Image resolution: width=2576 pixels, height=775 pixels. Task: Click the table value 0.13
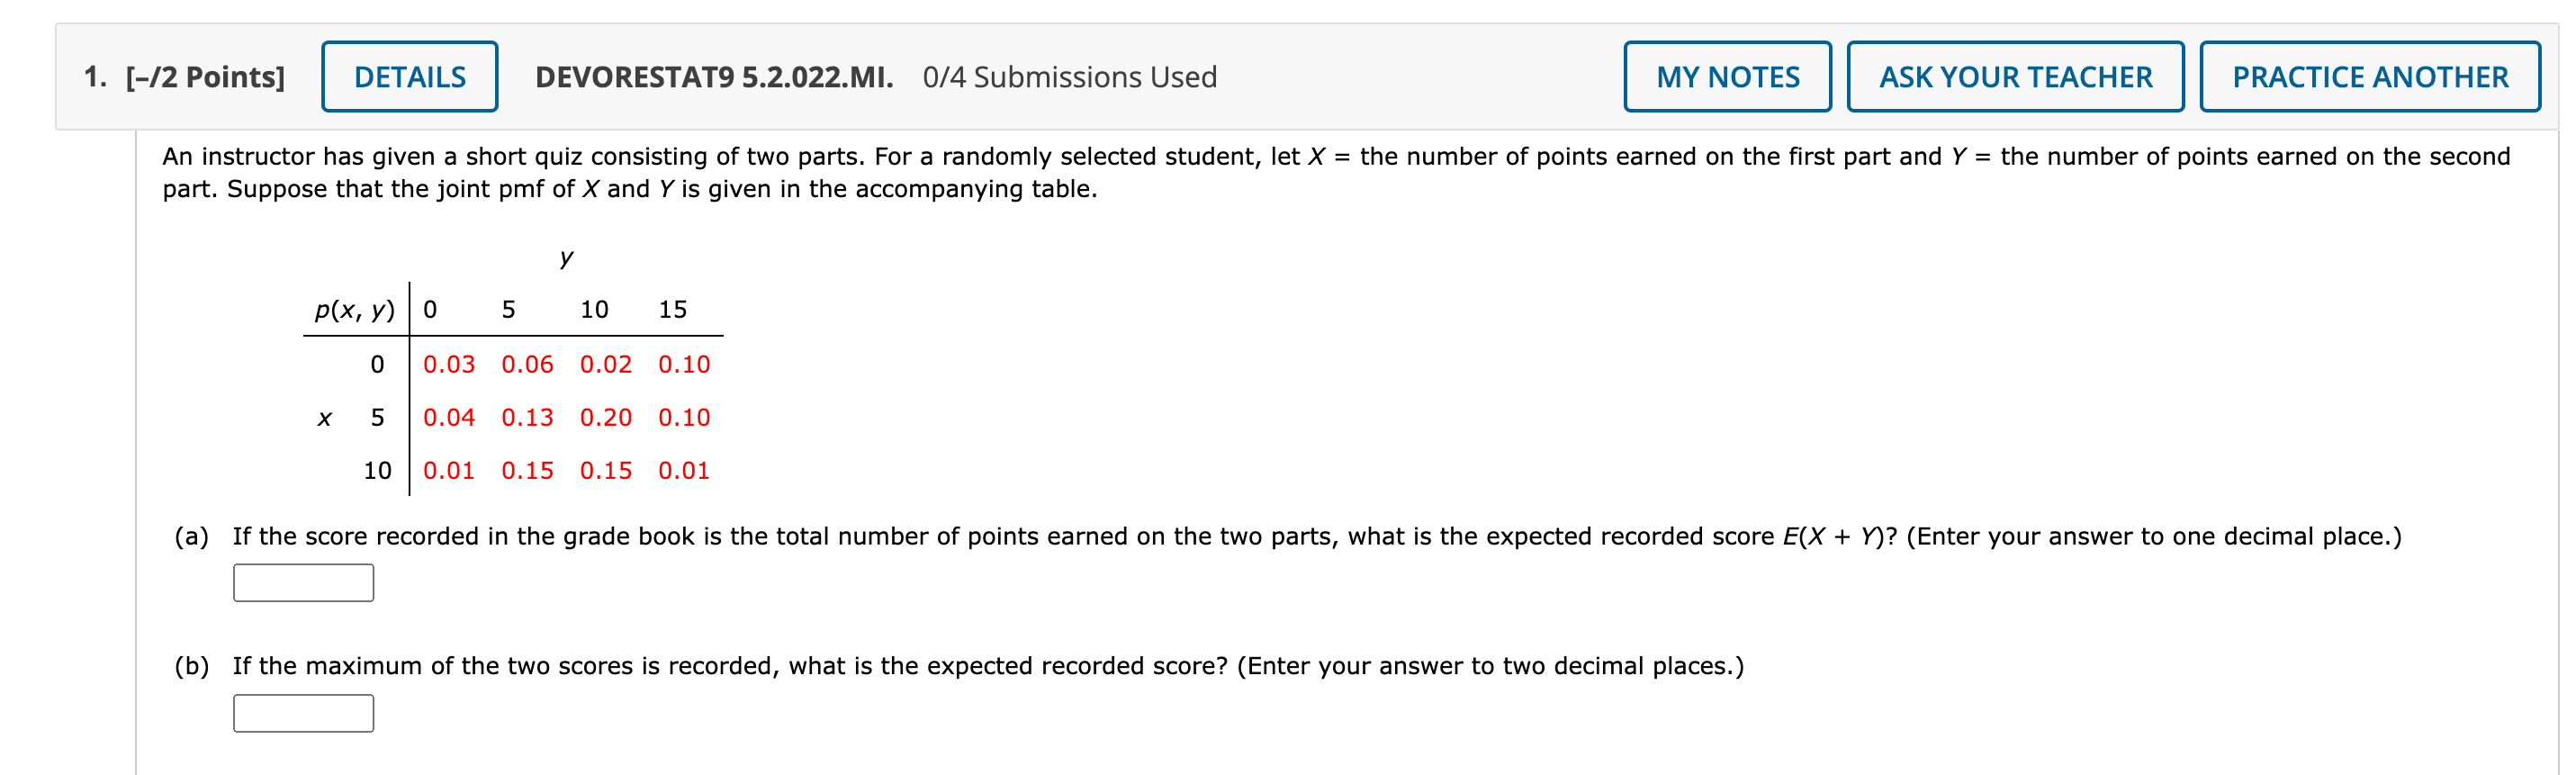coord(528,417)
